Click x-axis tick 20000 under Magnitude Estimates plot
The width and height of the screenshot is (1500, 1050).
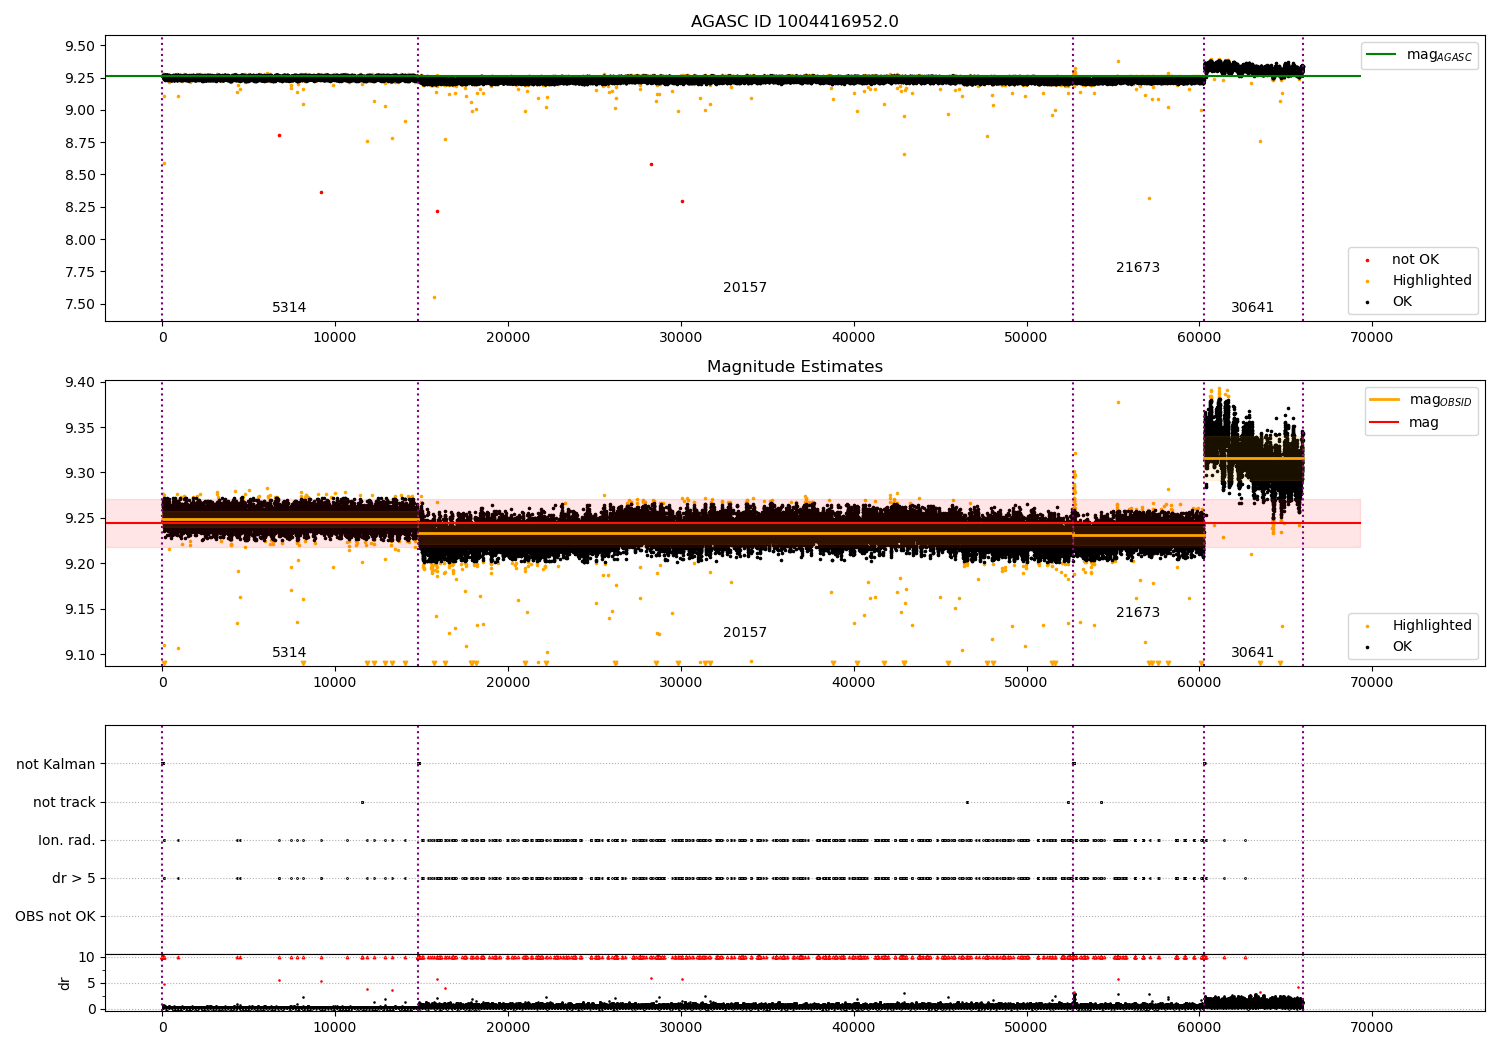click(508, 683)
